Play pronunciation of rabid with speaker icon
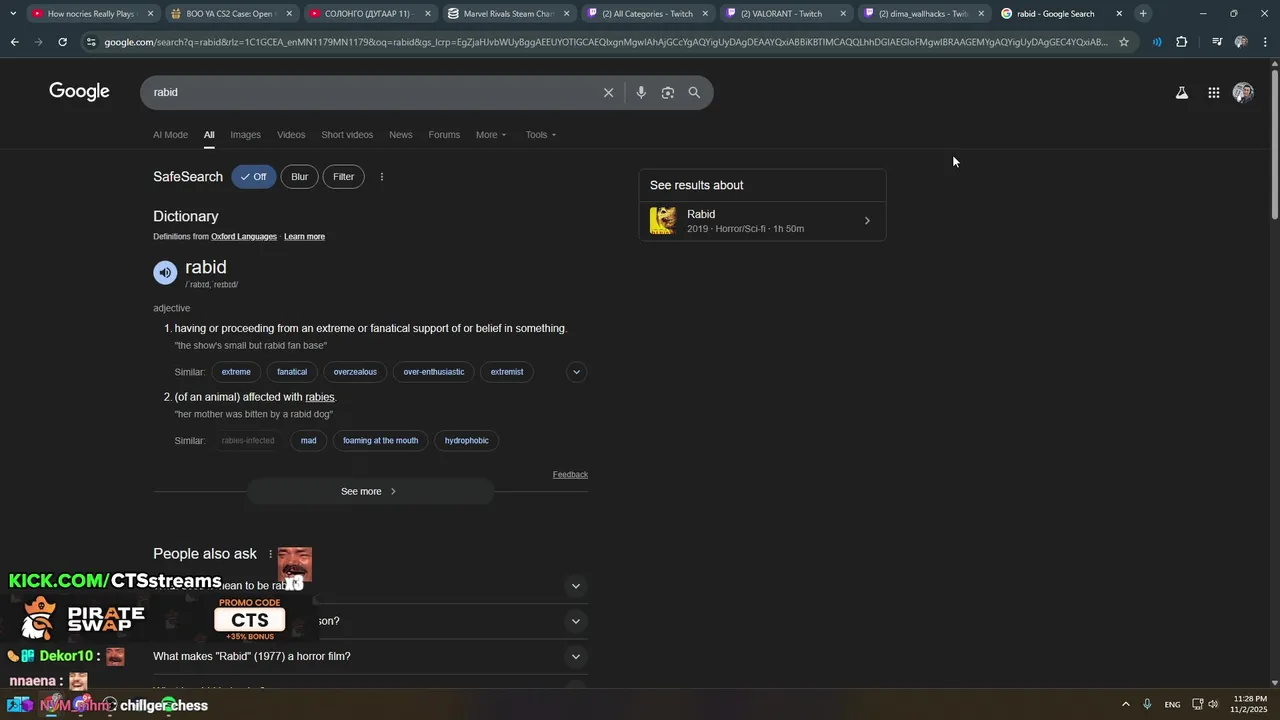Viewport: 1280px width, 720px height. point(165,272)
